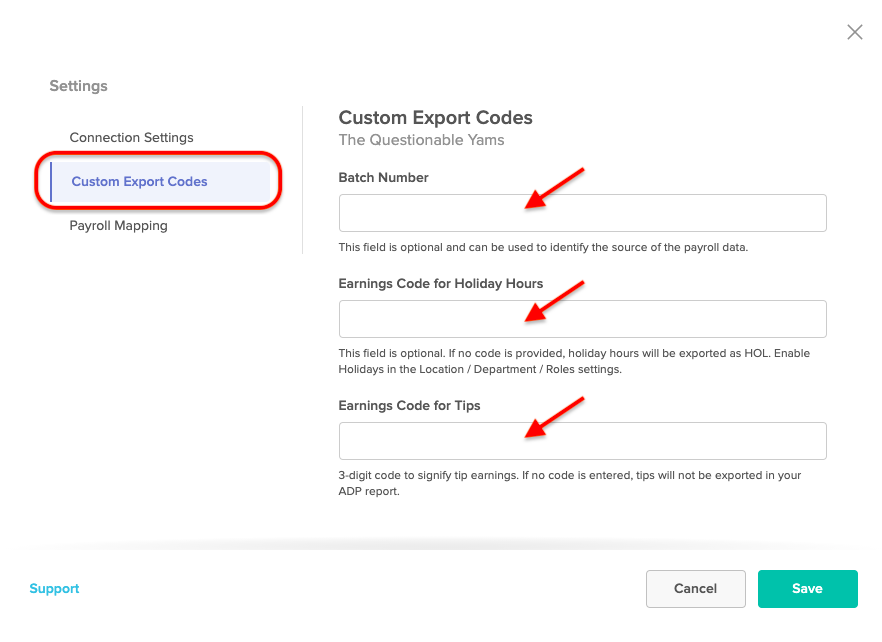This screenshot has width=882, height=642.
Task: Click the Earnings Code for Holiday Hours label
Action: pyautogui.click(x=440, y=284)
